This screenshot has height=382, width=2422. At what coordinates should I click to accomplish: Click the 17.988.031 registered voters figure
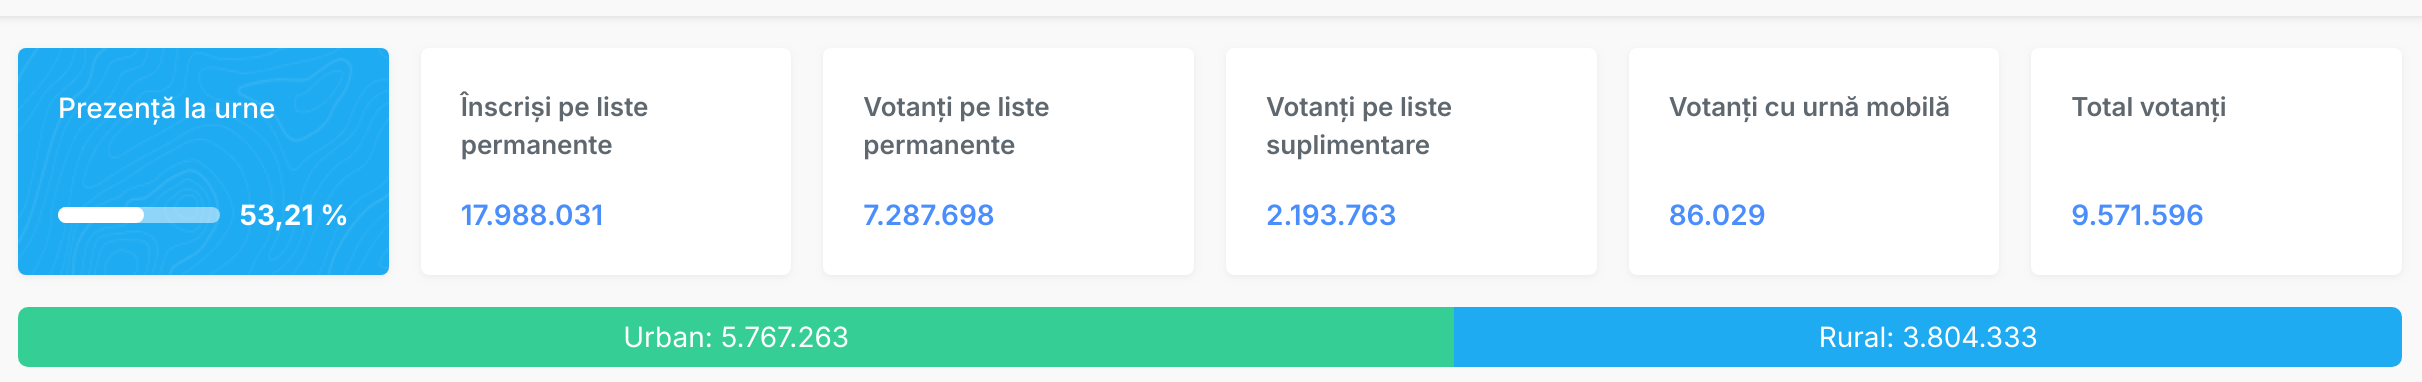pyautogui.click(x=532, y=215)
